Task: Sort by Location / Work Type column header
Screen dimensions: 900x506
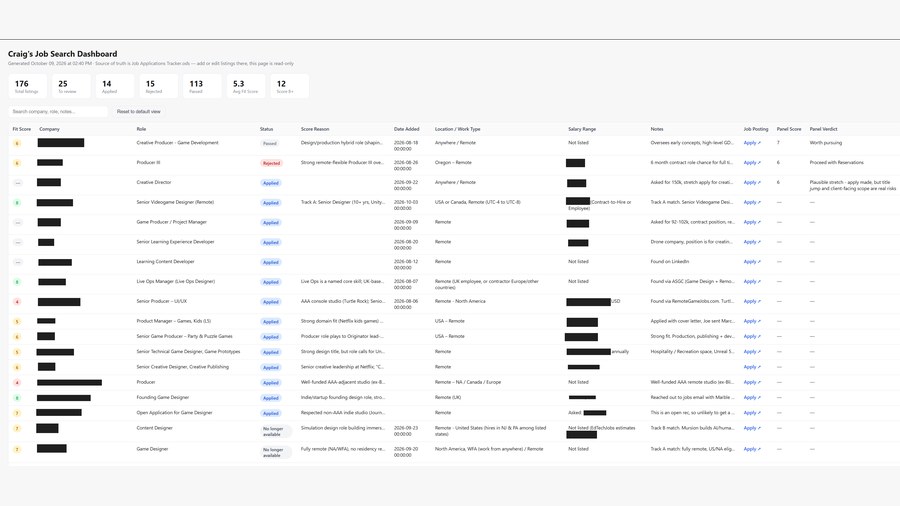Action: [x=457, y=129]
